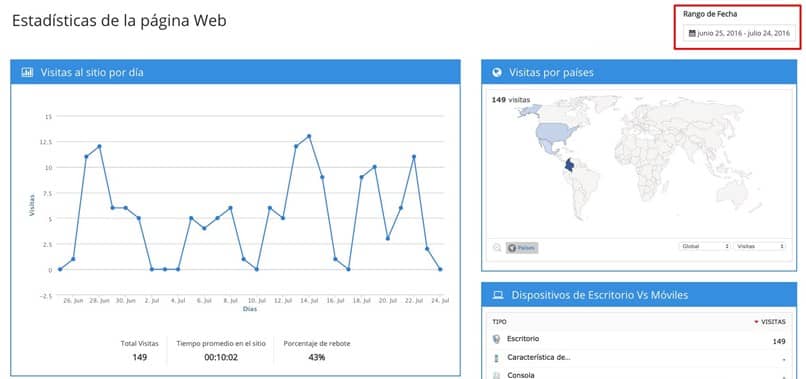This screenshot has height=379, width=806.
Task: Click the 12.5 y-axis tick label
Action: click(x=45, y=142)
